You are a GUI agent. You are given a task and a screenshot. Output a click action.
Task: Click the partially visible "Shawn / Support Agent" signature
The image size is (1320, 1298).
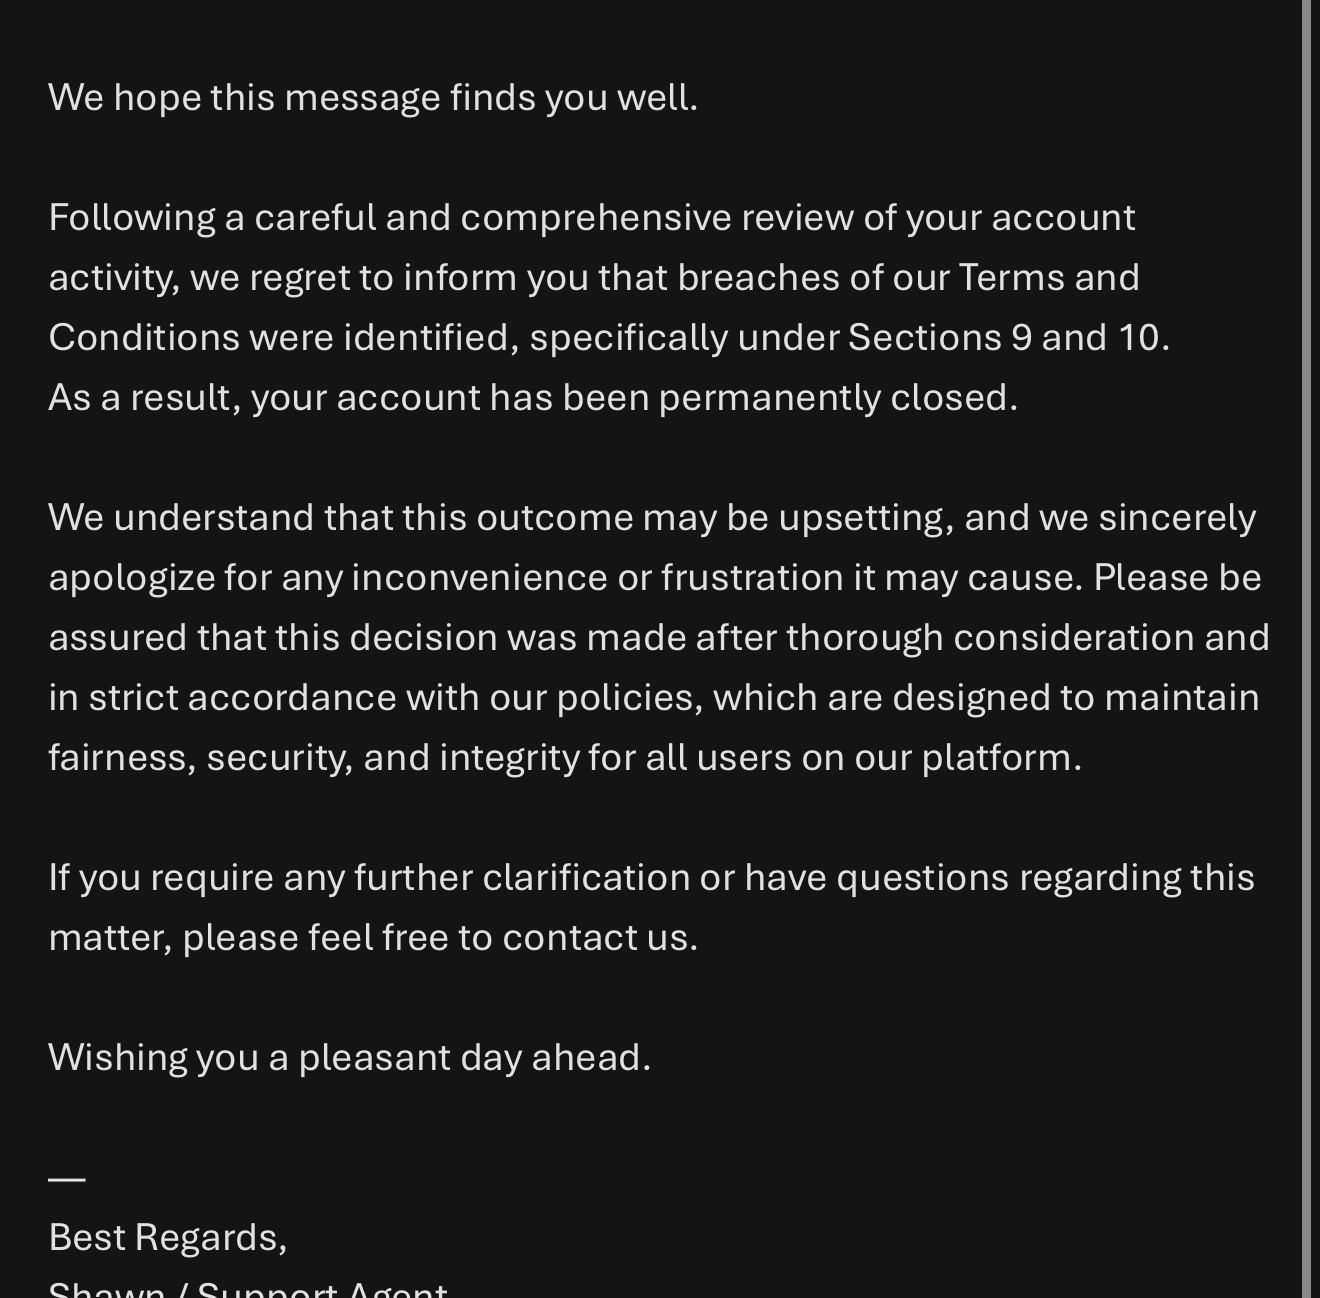pos(247,1289)
